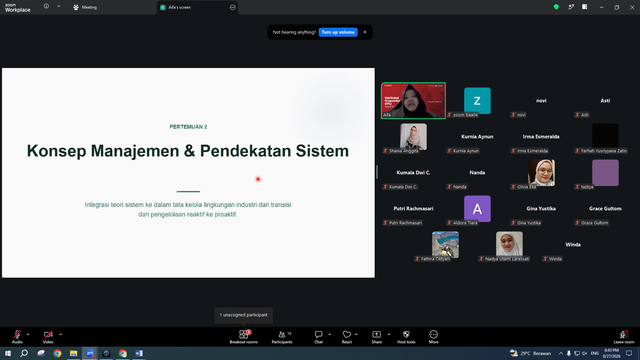This screenshot has height=360, width=640.
Task: Open the Participants panel
Action: click(x=282, y=337)
